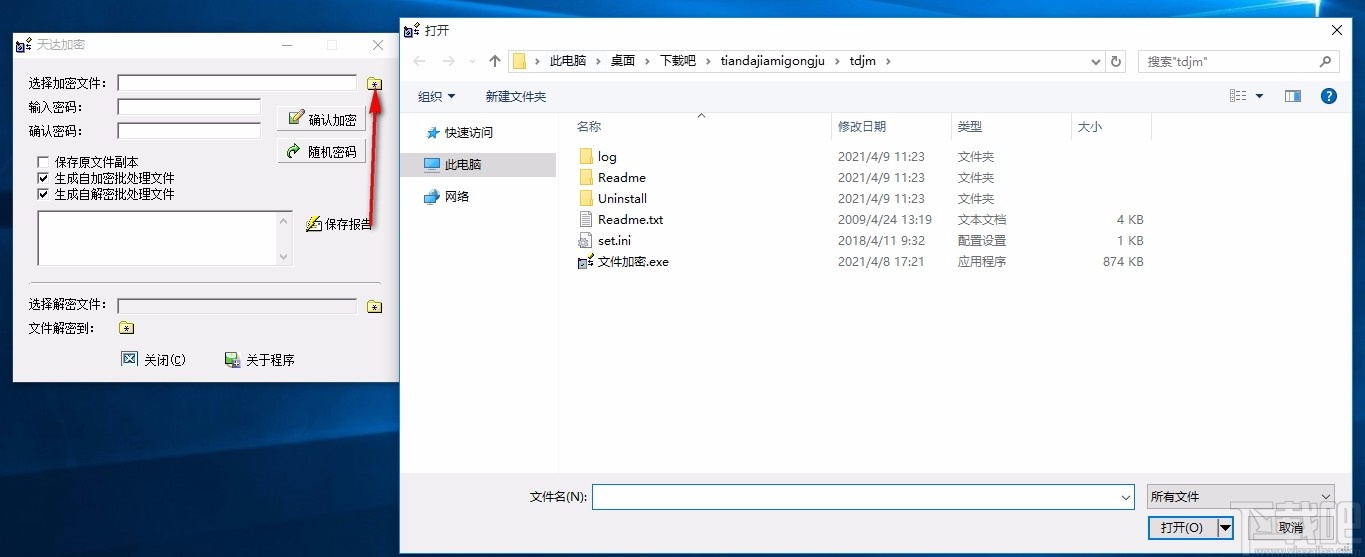Click browse icon next to 选择加密文件 field
This screenshot has height=557, width=1365.
(x=374, y=83)
